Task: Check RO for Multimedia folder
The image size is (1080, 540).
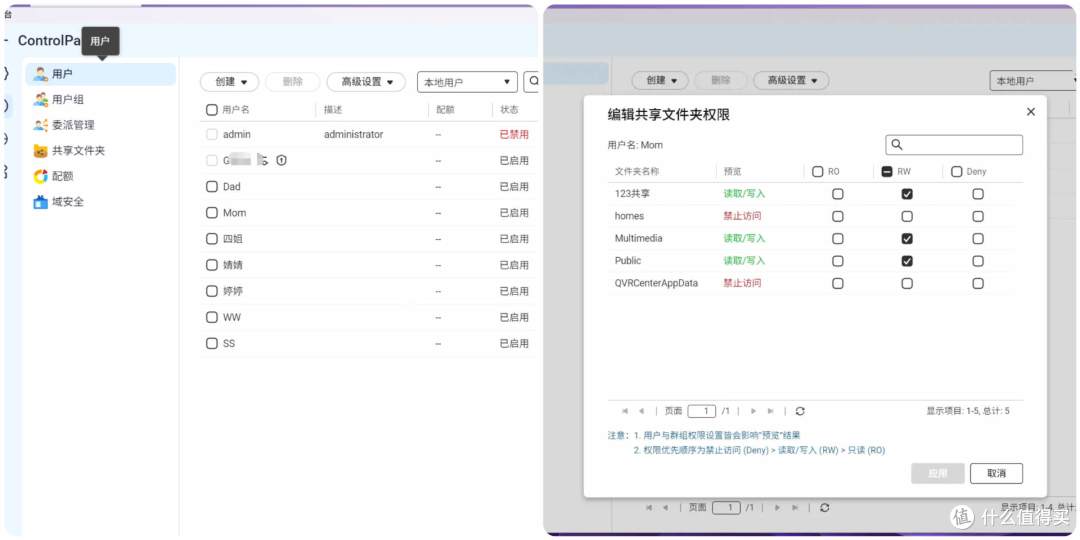Action: coord(838,238)
